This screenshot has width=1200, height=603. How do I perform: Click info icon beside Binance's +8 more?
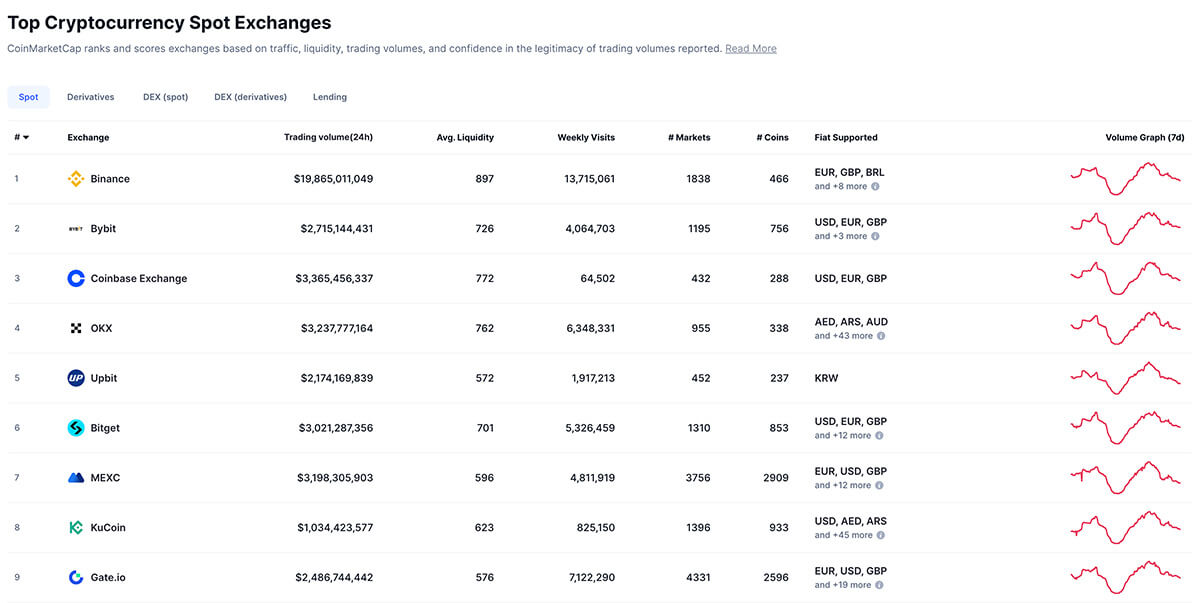tap(875, 187)
